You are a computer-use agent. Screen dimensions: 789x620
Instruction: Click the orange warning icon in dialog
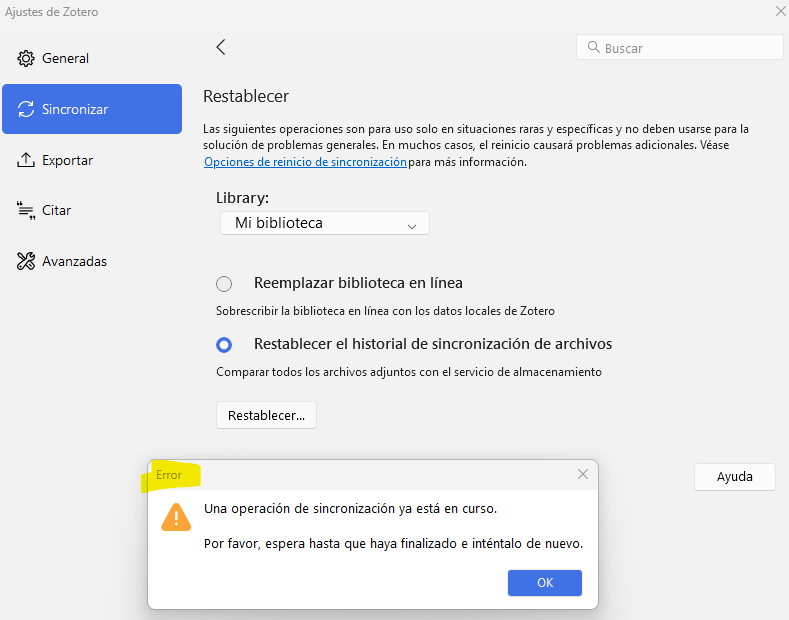click(176, 517)
